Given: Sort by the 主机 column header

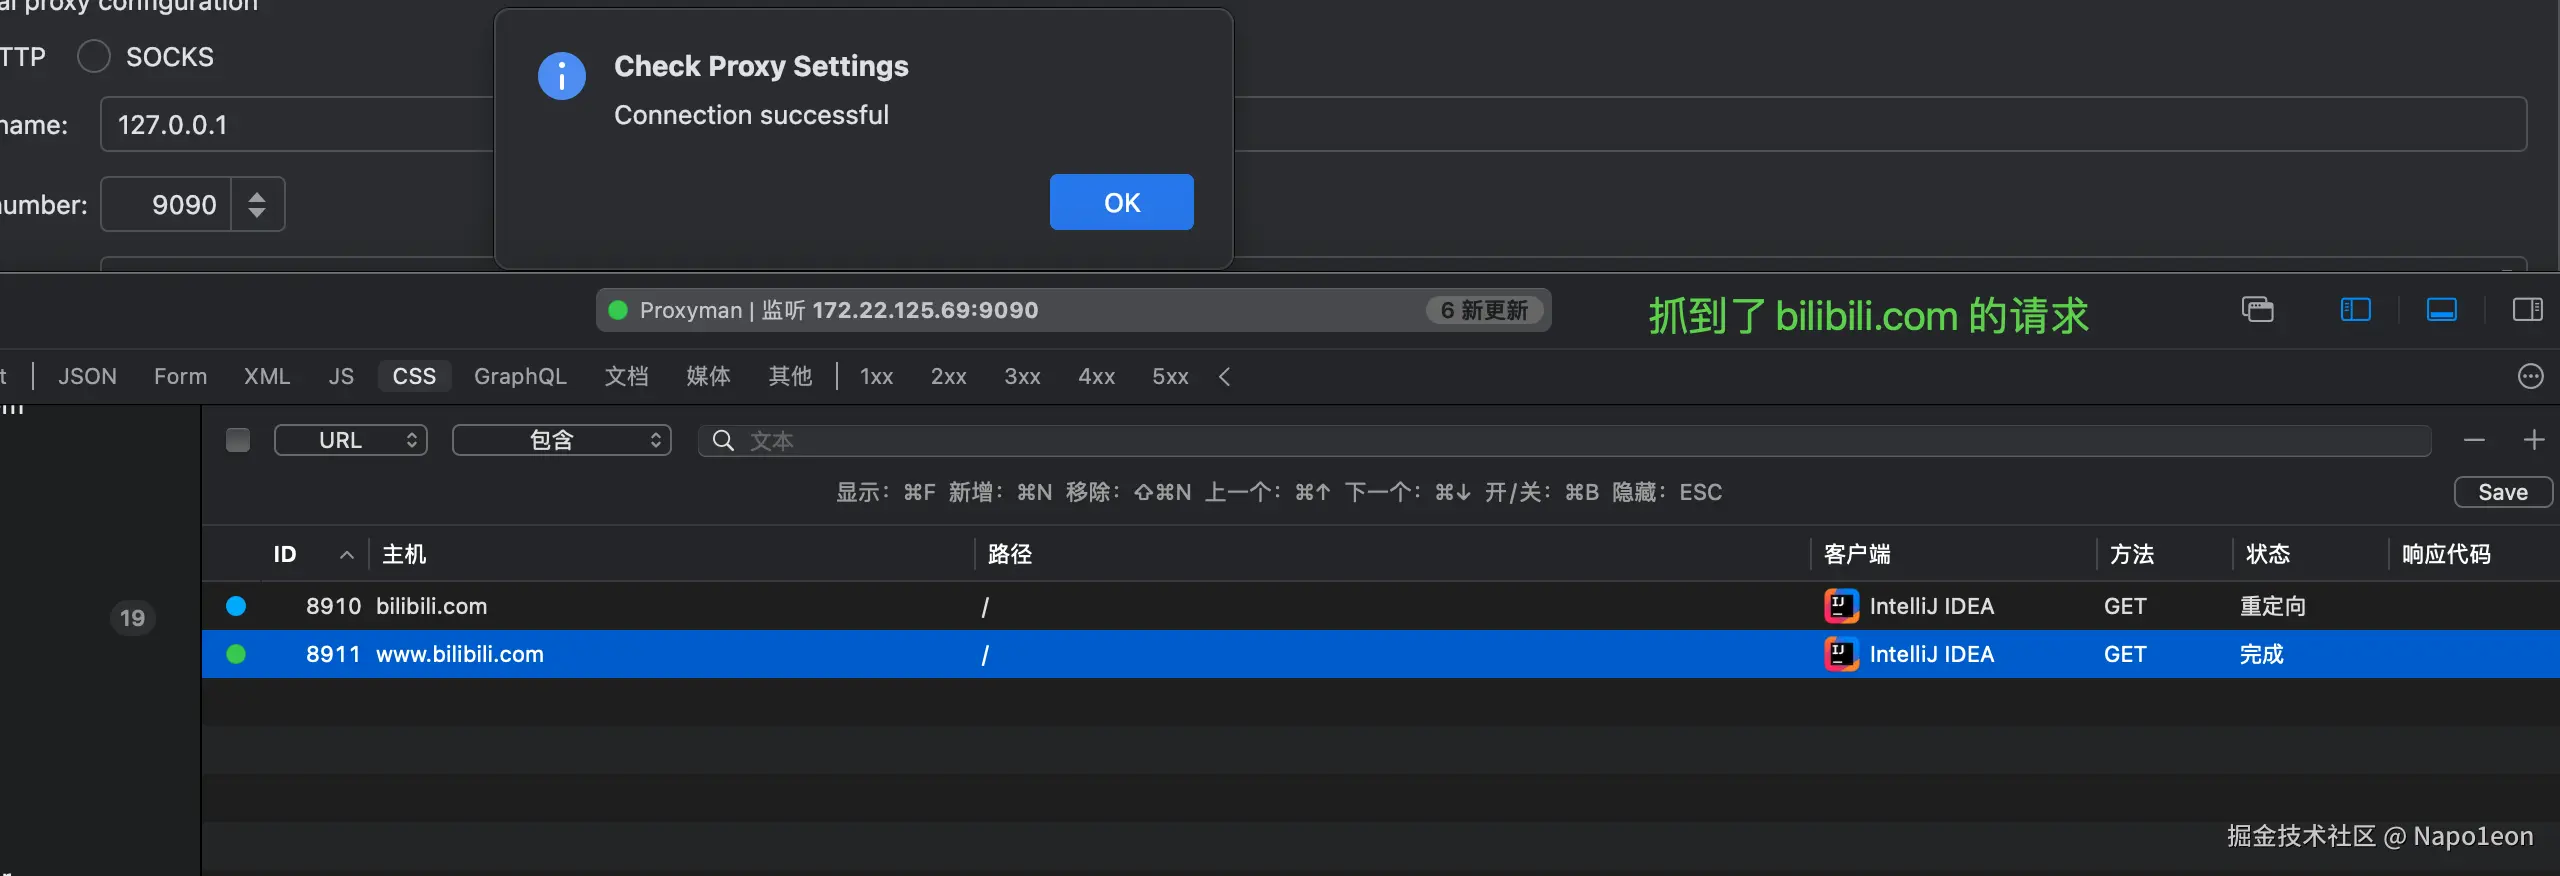Looking at the screenshot, I should coord(404,554).
